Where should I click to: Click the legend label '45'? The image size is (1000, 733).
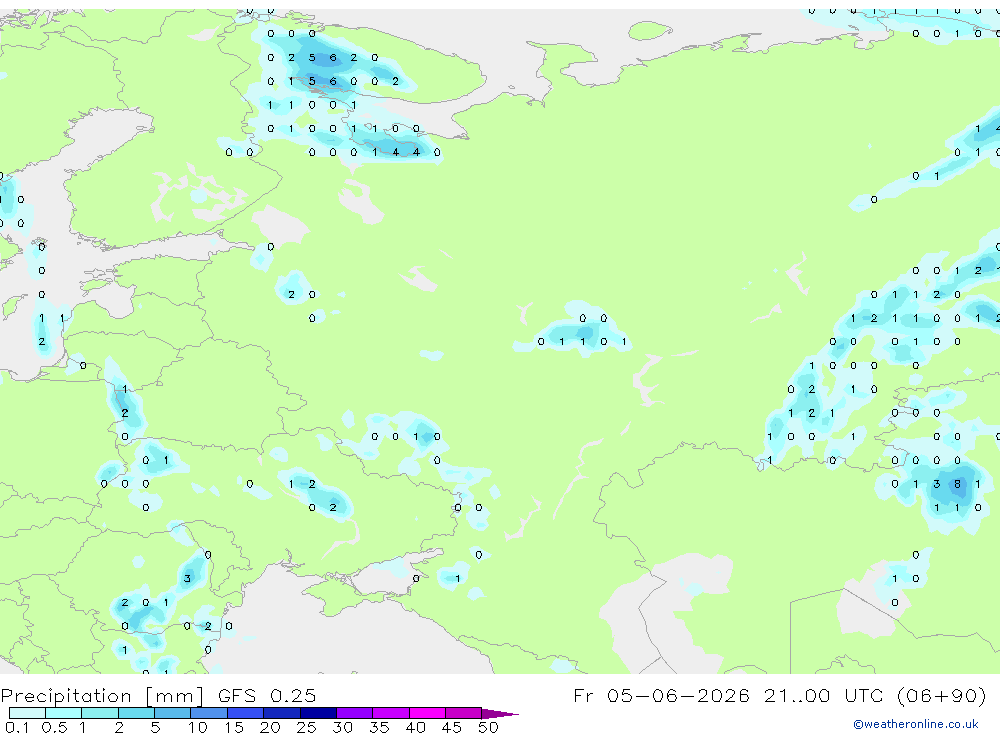coord(452,727)
